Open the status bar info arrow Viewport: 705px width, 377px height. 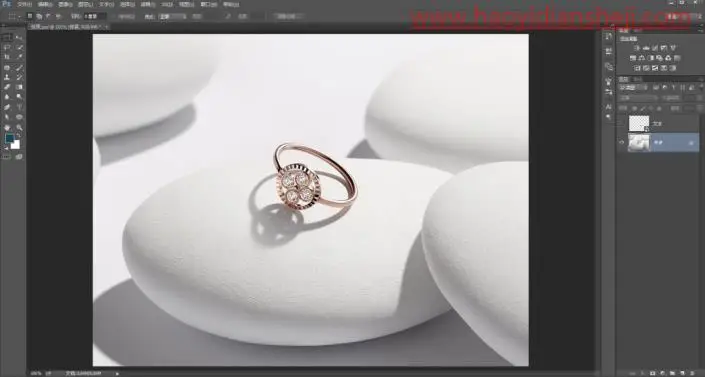(x=117, y=373)
